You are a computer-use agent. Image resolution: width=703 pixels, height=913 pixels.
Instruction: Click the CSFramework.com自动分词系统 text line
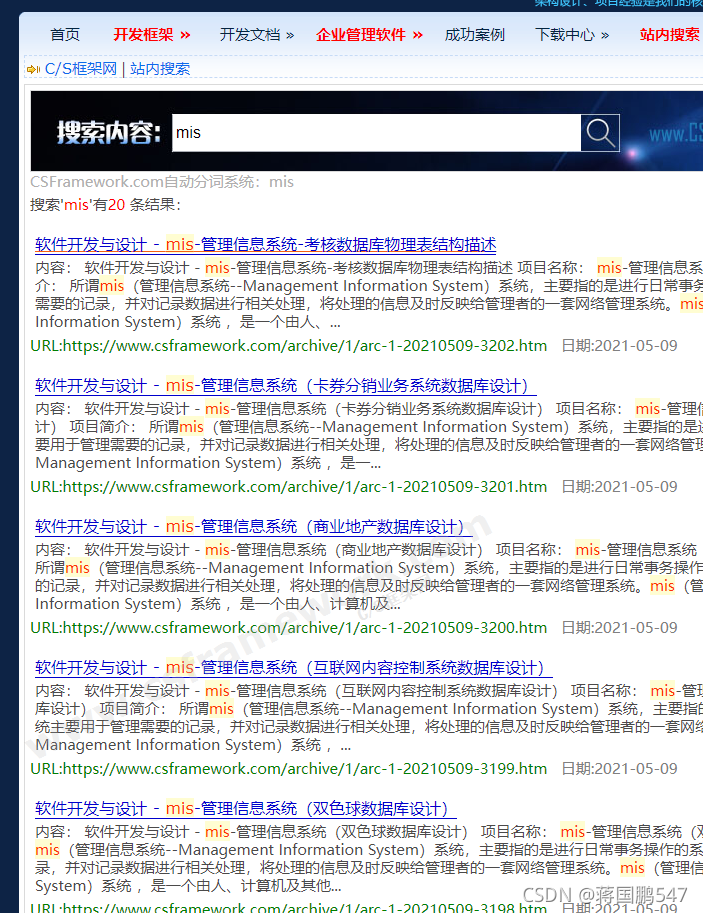[x=162, y=182]
